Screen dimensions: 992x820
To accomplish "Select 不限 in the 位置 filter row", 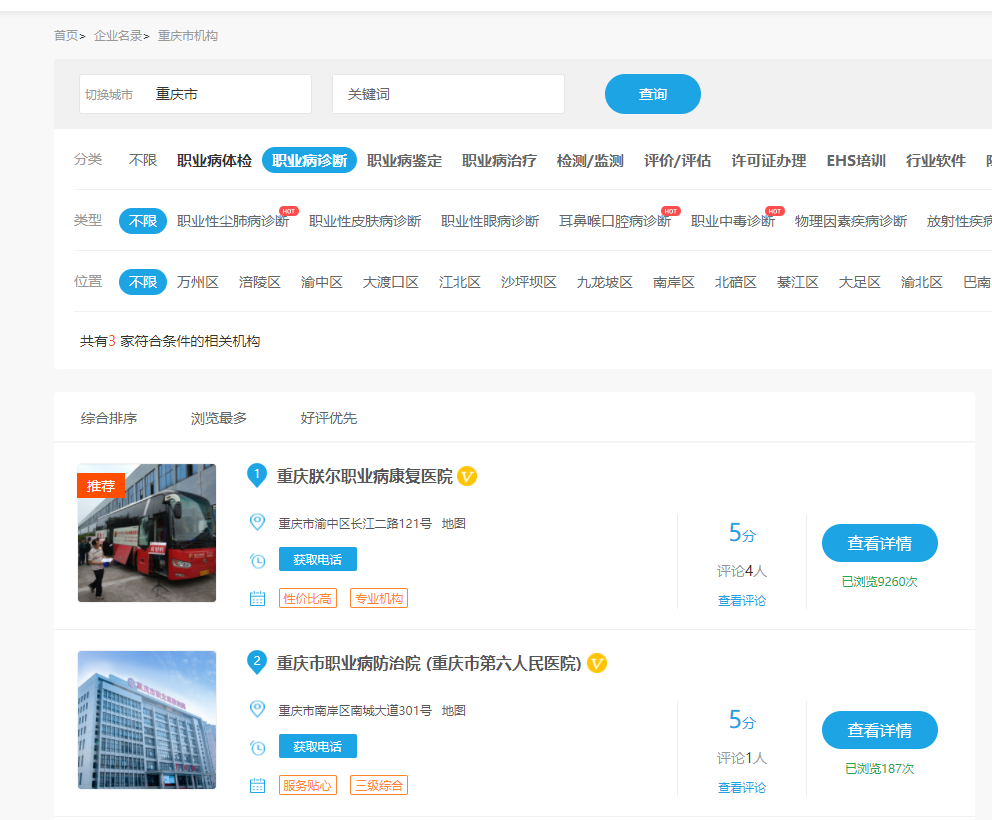I will coord(143,282).
